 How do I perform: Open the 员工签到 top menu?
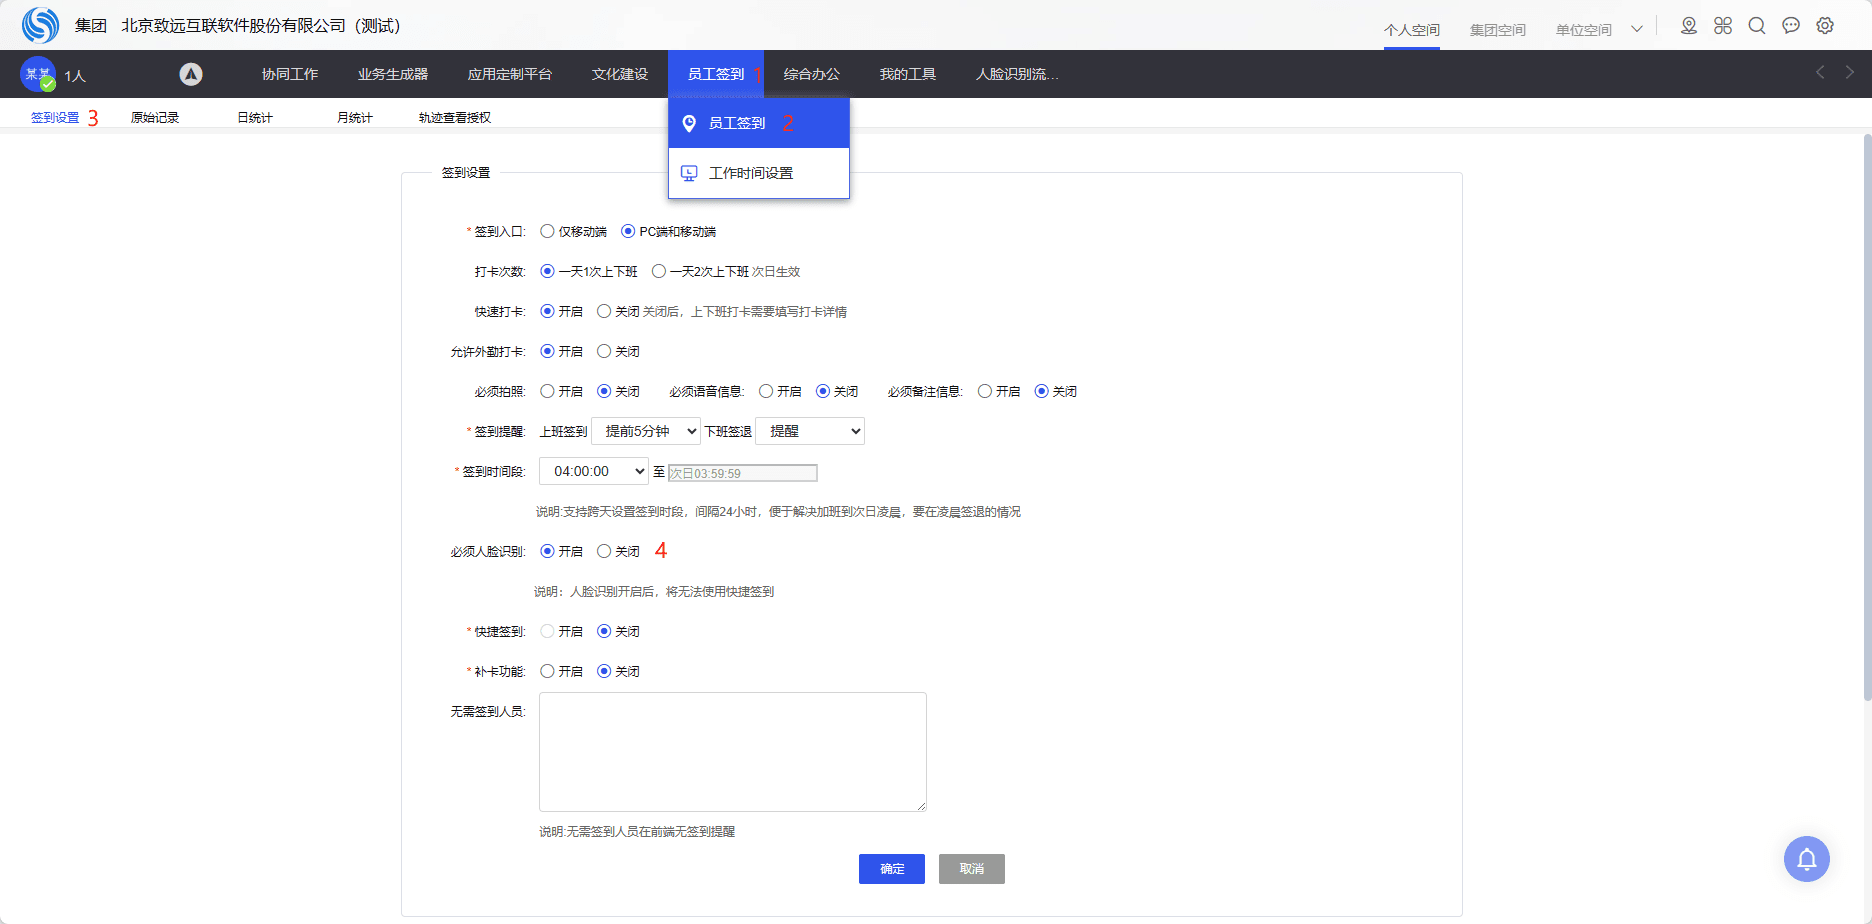pos(716,74)
